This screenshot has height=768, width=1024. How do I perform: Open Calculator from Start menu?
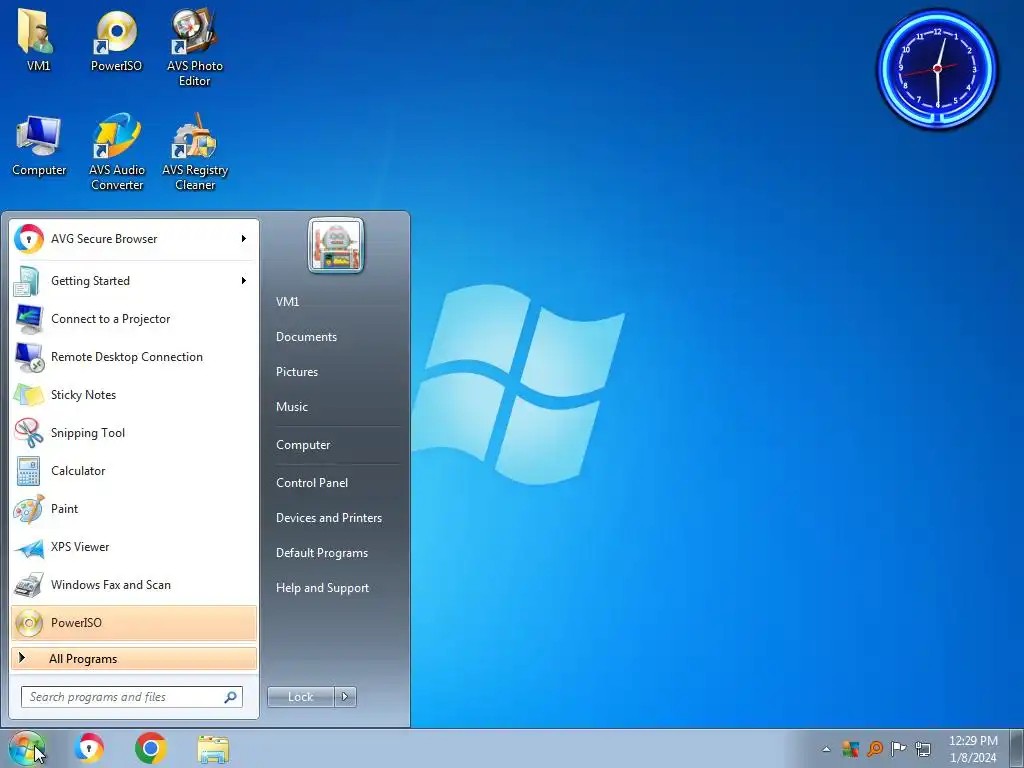coord(134,471)
